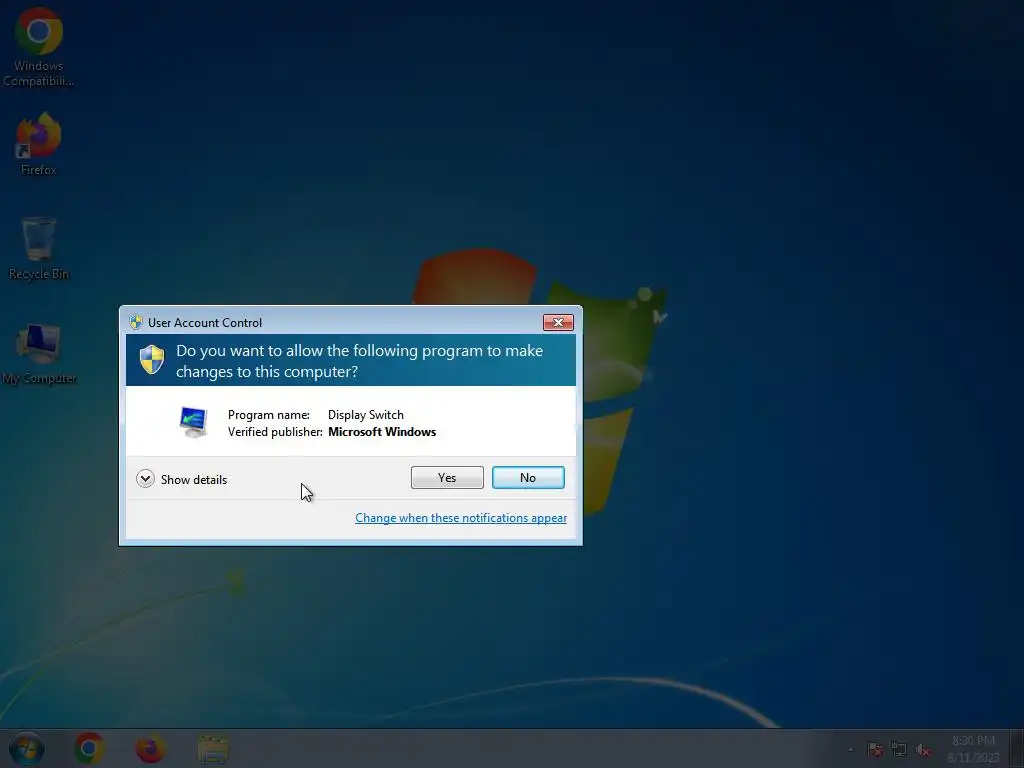The image size is (1024, 768).
Task: Click the Show desktop strip at taskbar end
Action: pyautogui.click(x=1017, y=748)
